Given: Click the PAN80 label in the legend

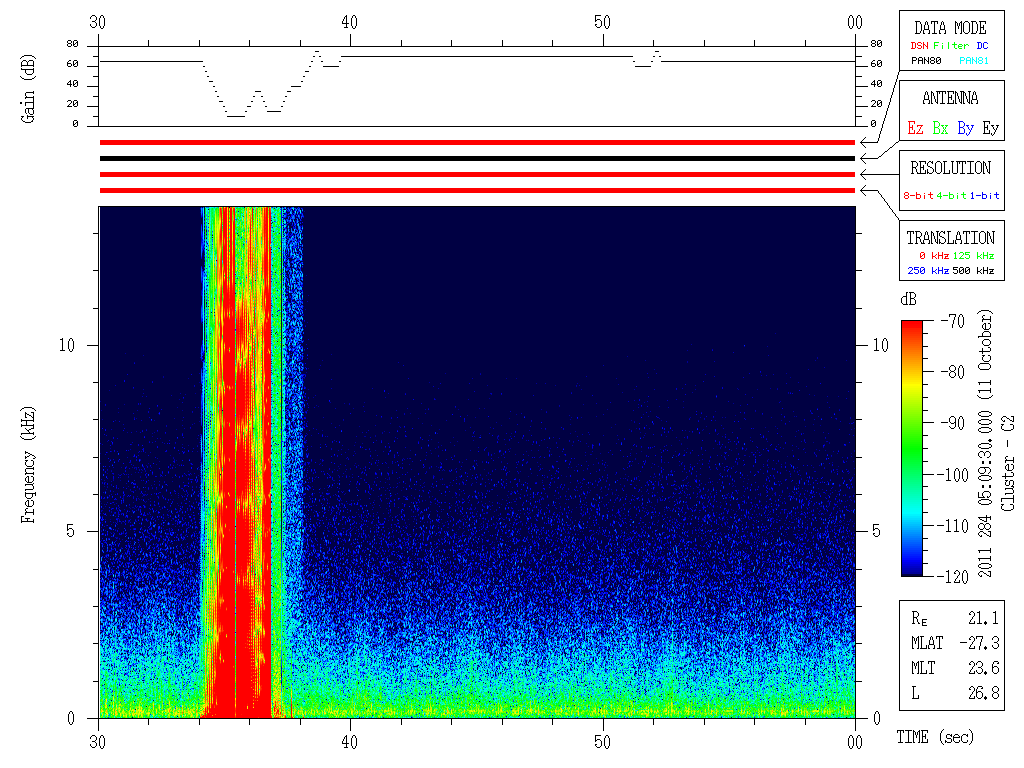Looking at the screenshot, I should click(x=926, y=61).
